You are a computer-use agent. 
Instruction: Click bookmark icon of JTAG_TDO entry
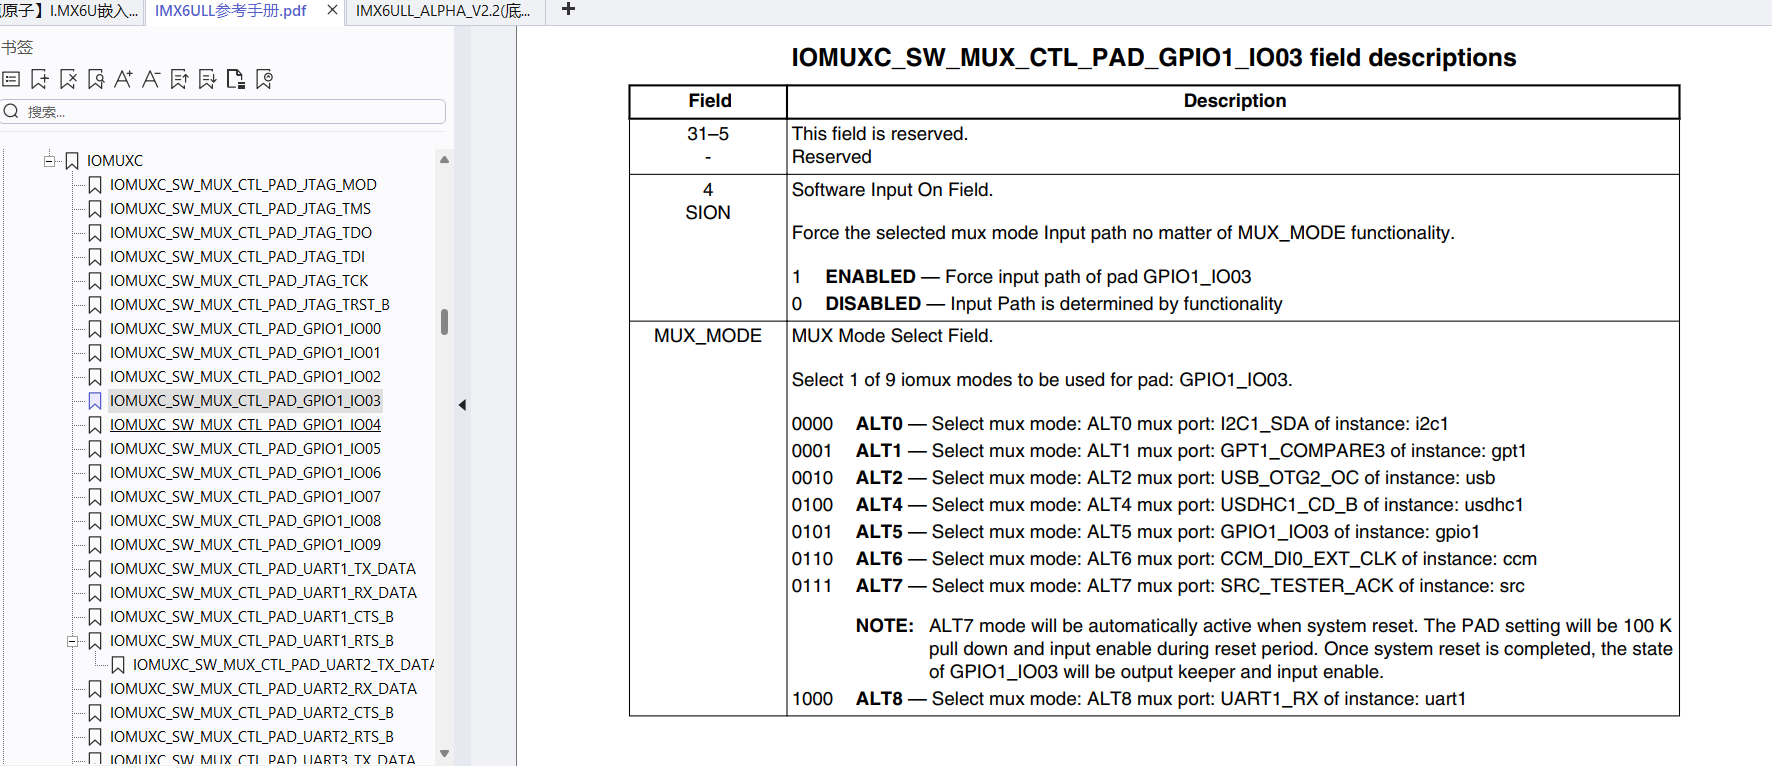(95, 232)
